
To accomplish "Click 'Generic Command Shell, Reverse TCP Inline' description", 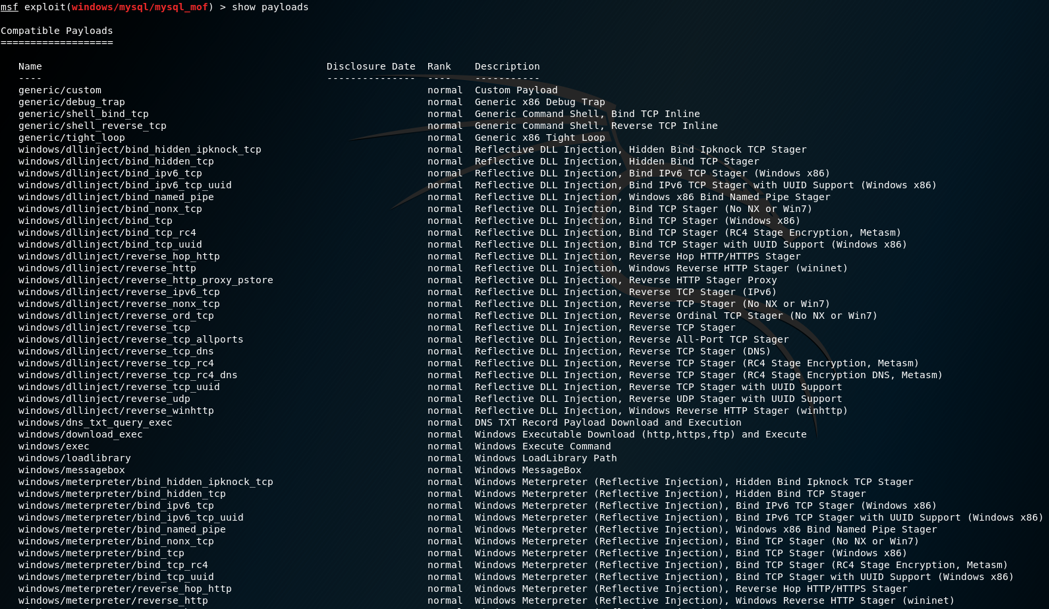I will [596, 126].
